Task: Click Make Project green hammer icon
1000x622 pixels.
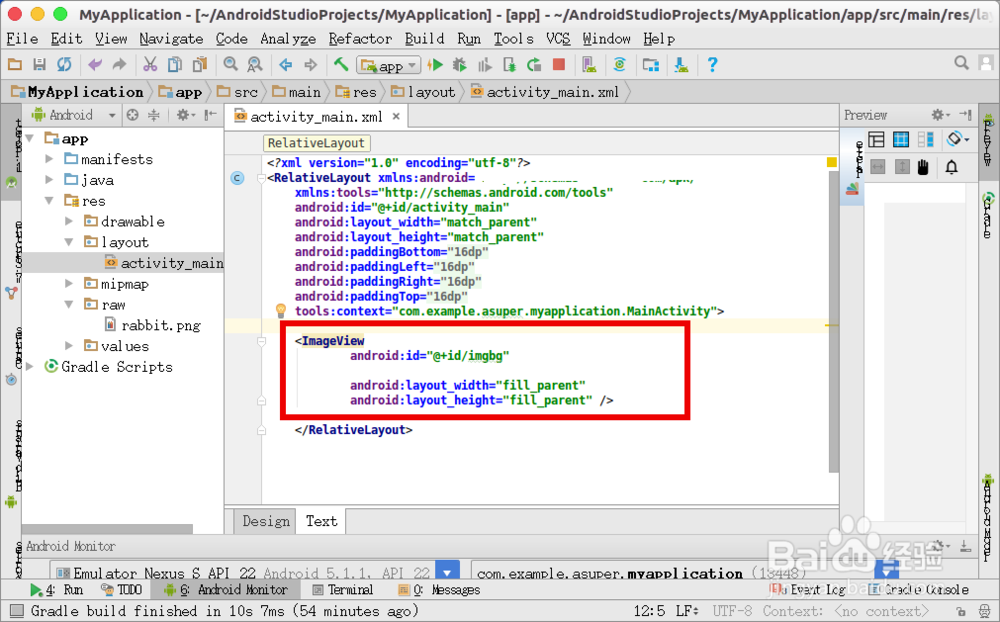Action: point(341,64)
